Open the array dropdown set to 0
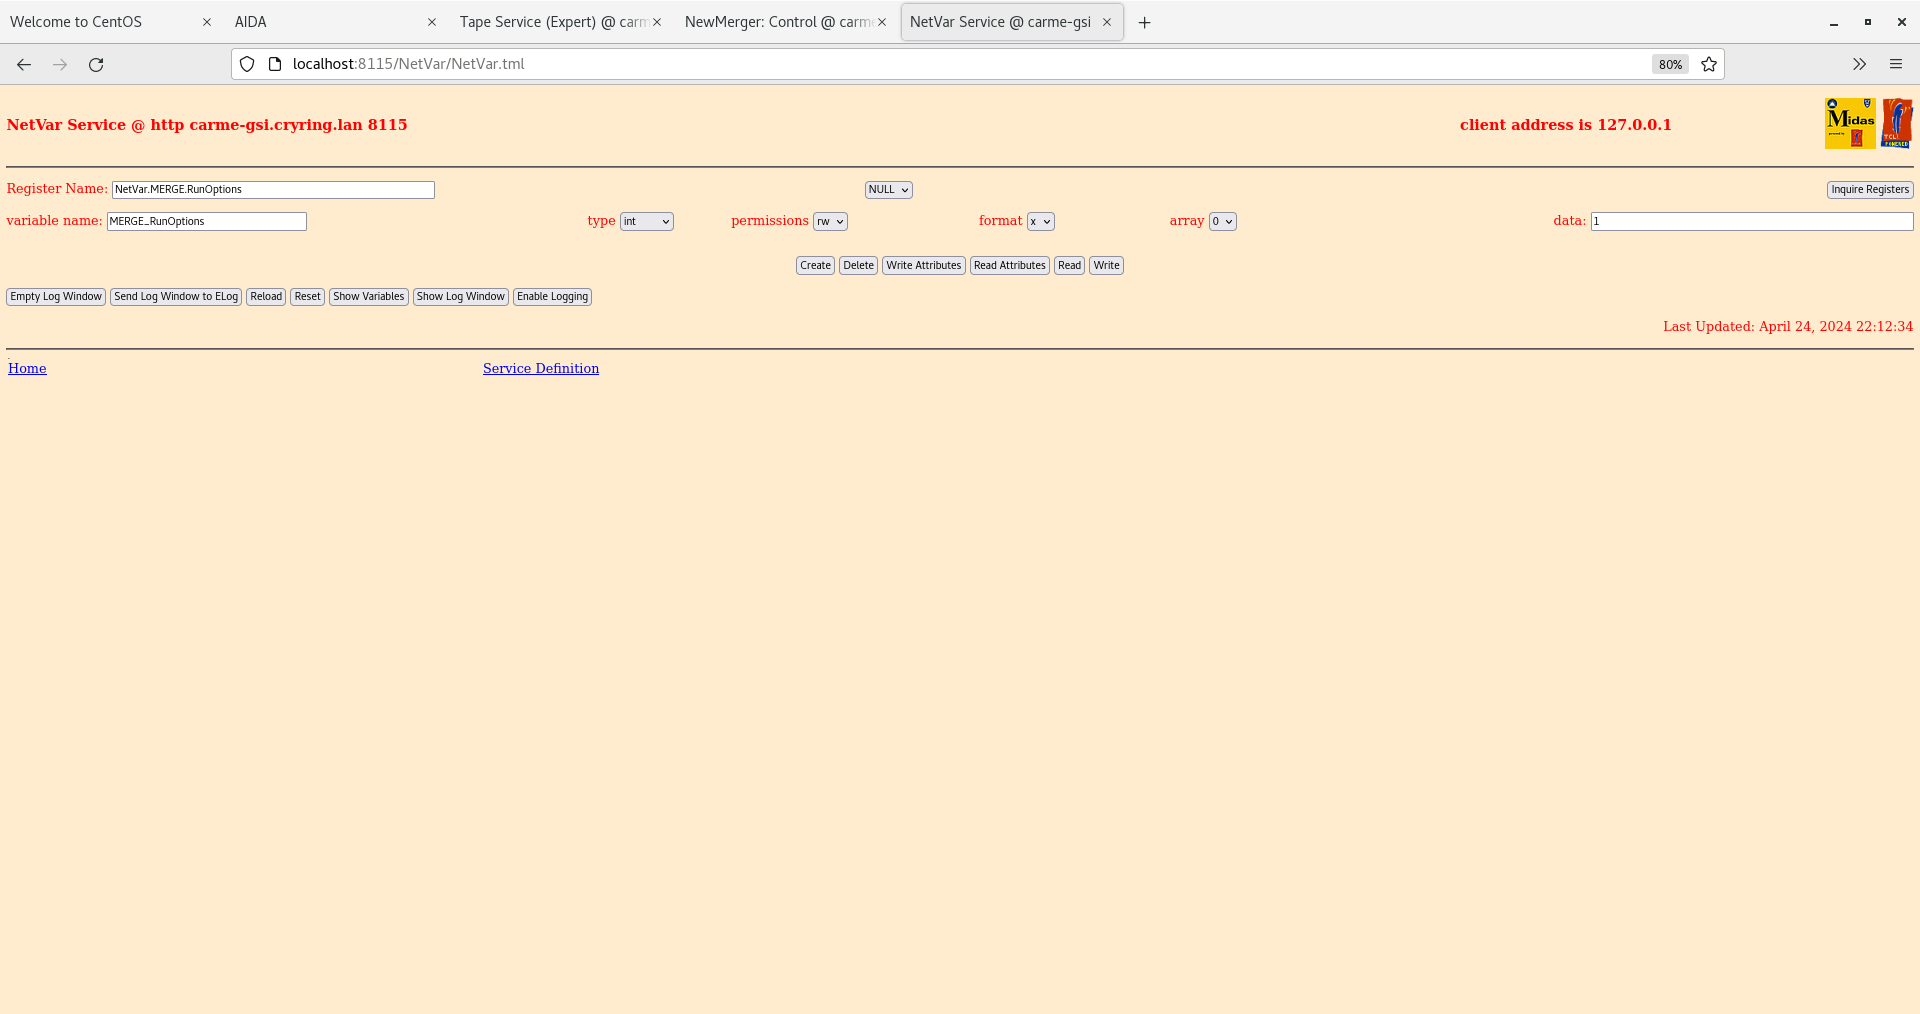 [x=1222, y=222]
